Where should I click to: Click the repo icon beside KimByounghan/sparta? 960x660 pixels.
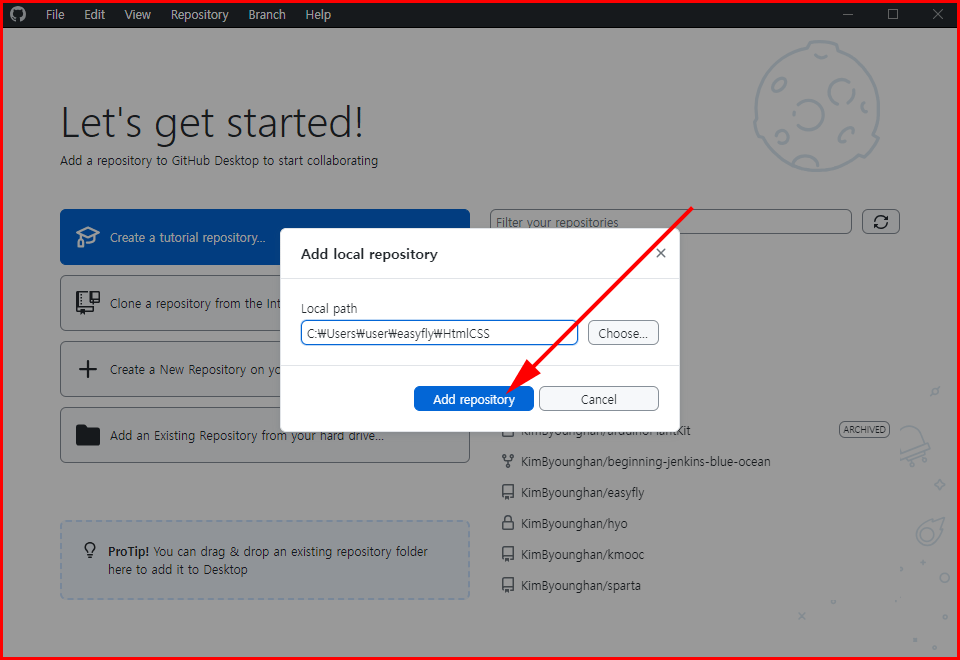508,585
